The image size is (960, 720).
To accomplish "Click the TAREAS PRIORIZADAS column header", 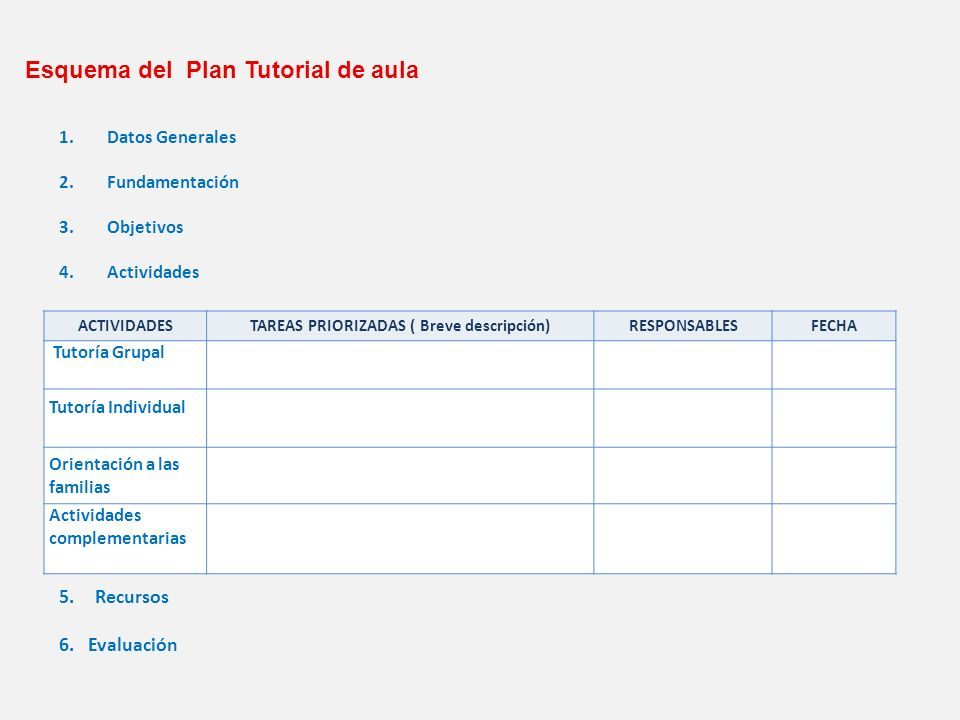I will [x=400, y=326].
